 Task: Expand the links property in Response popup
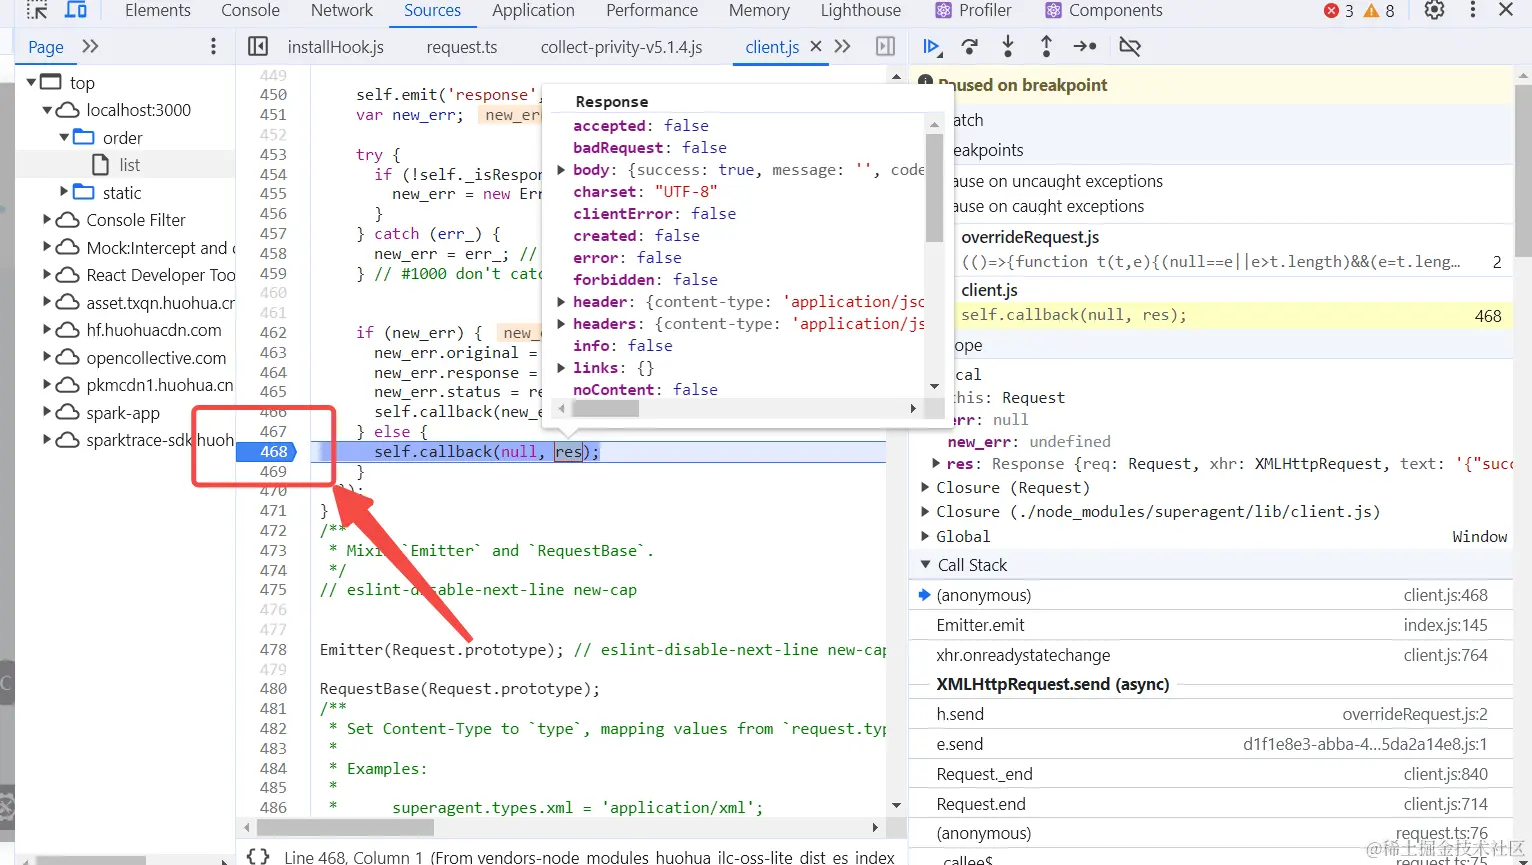coord(562,368)
